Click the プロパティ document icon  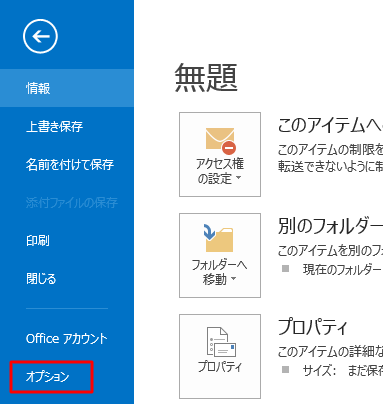click(x=221, y=342)
